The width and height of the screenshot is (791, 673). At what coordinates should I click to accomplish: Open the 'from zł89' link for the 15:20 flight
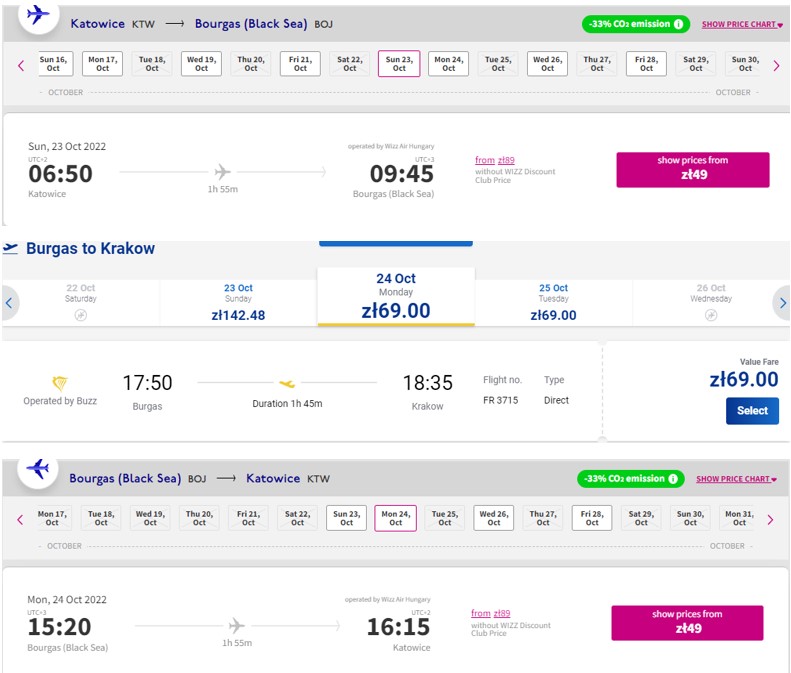pyautogui.click(x=490, y=613)
